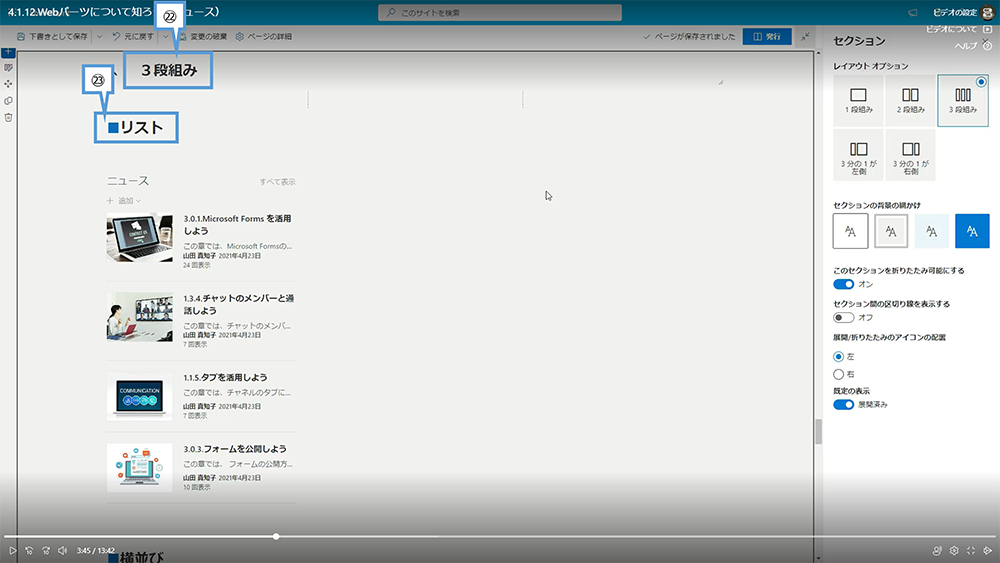Save page as draft (下書きとして保存)

pyautogui.click(x=52, y=36)
